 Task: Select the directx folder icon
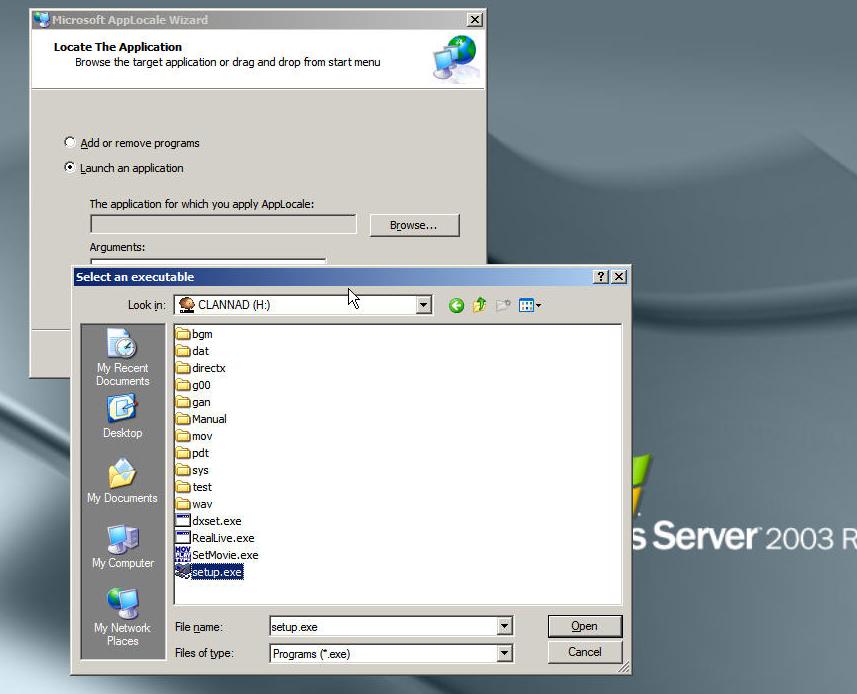tap(183, 368)
